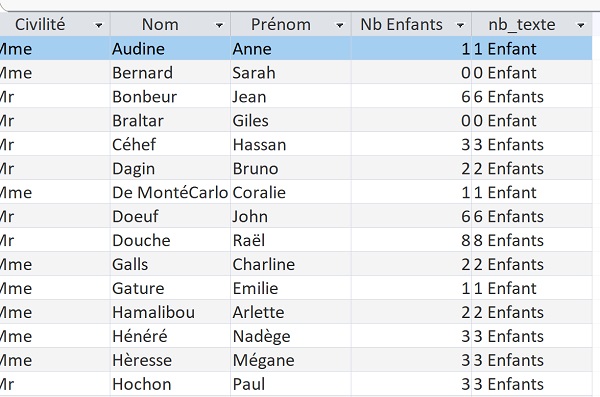Click the Audine cell in Nom column
The image size is (600, 397).
170,49
